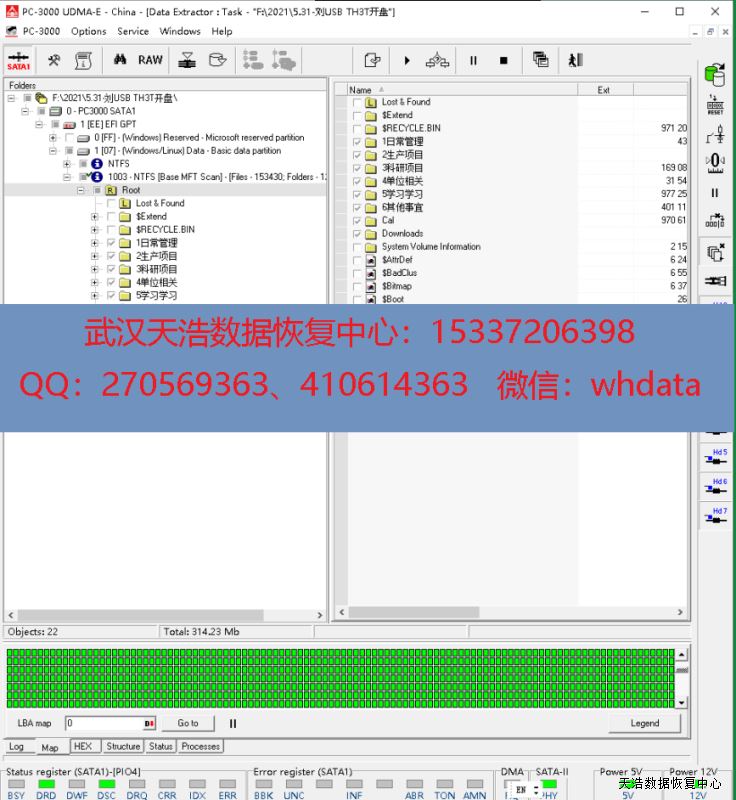
Task: Click the SATA1 port icon in toolbar
Action: pyautogui.click(x=19, y=60)
